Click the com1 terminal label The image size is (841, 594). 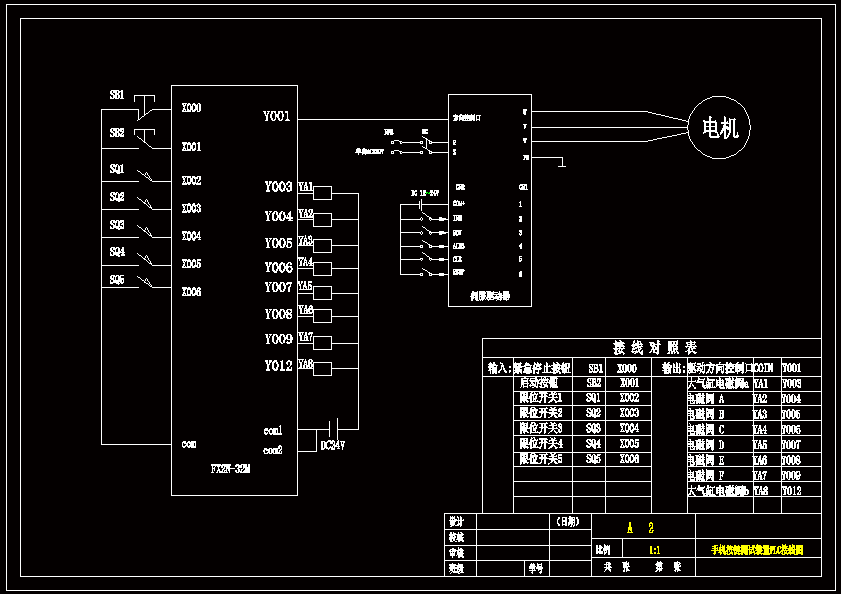[x=273, y=430]
